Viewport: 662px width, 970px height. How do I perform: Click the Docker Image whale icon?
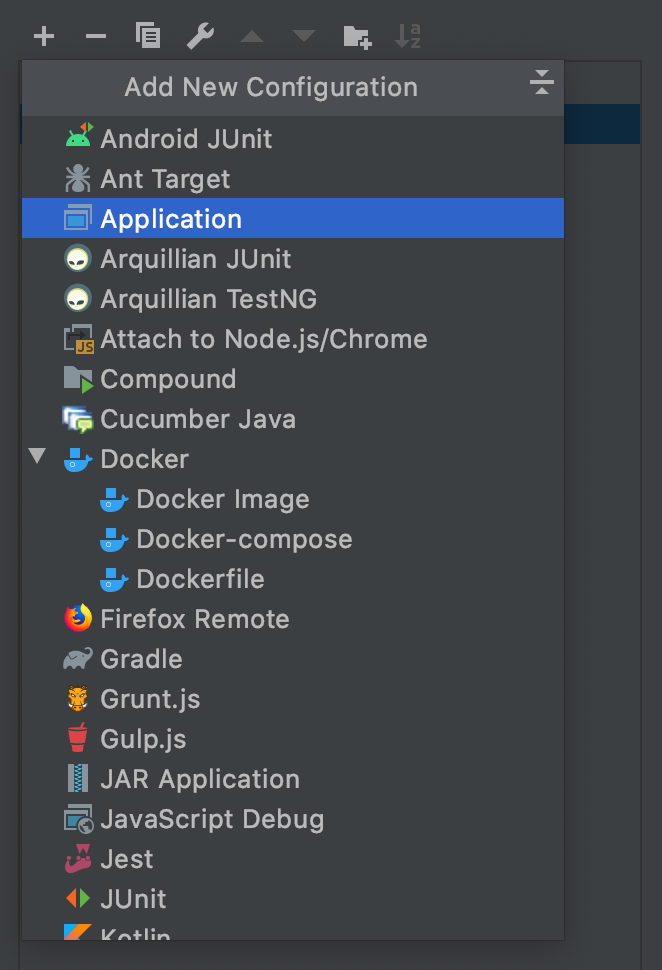coord(114,500)
